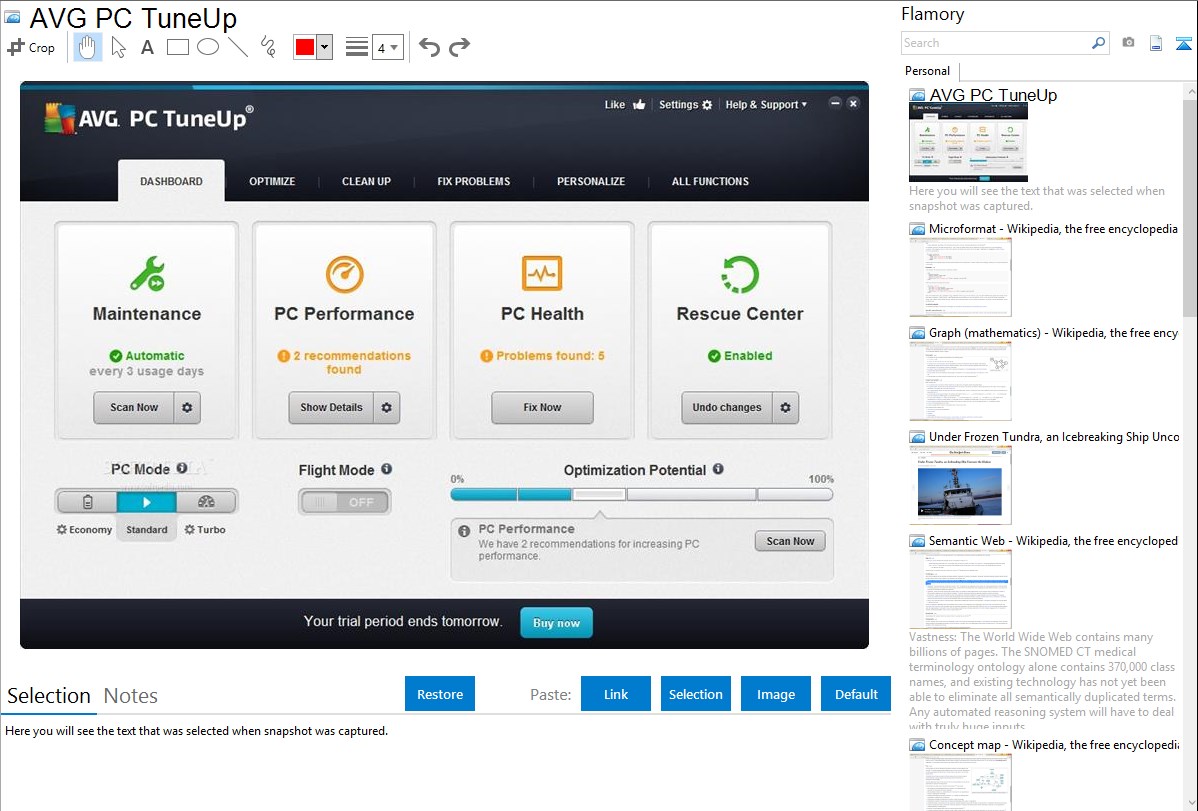Toggle Flight Mode switch on

345,502
